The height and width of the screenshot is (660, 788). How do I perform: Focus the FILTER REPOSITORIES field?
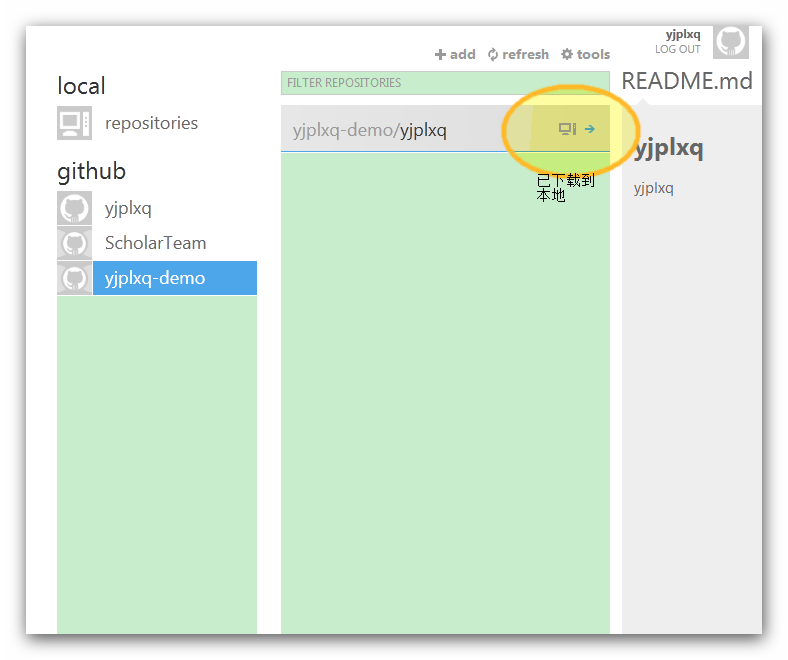click(445, 83)
